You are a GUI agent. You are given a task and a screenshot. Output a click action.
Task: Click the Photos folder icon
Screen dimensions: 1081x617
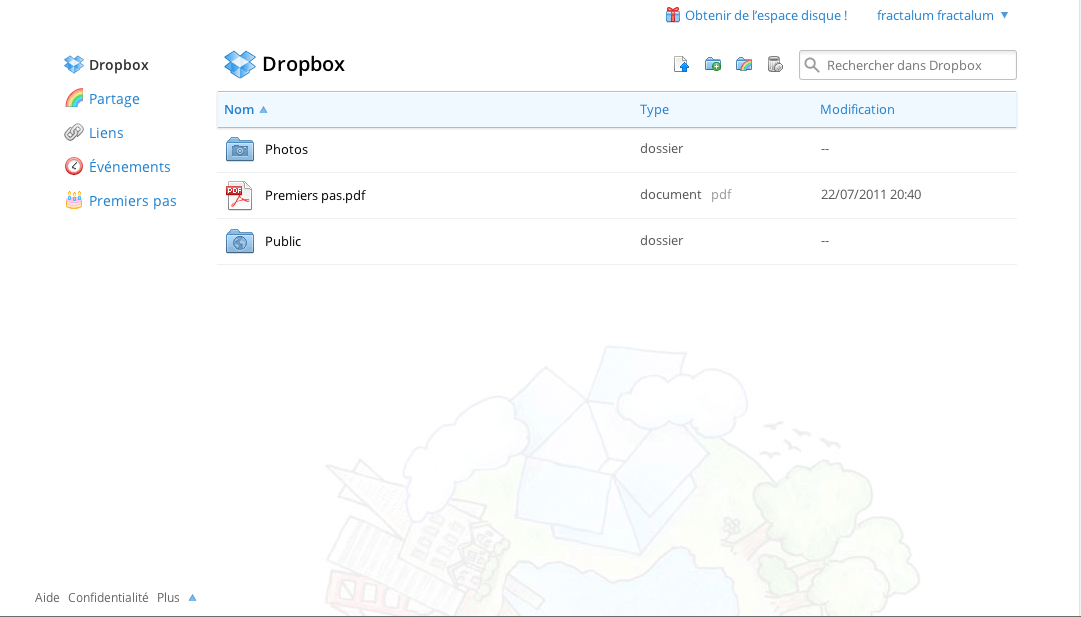pyautogui.click(x=240, y=150)
